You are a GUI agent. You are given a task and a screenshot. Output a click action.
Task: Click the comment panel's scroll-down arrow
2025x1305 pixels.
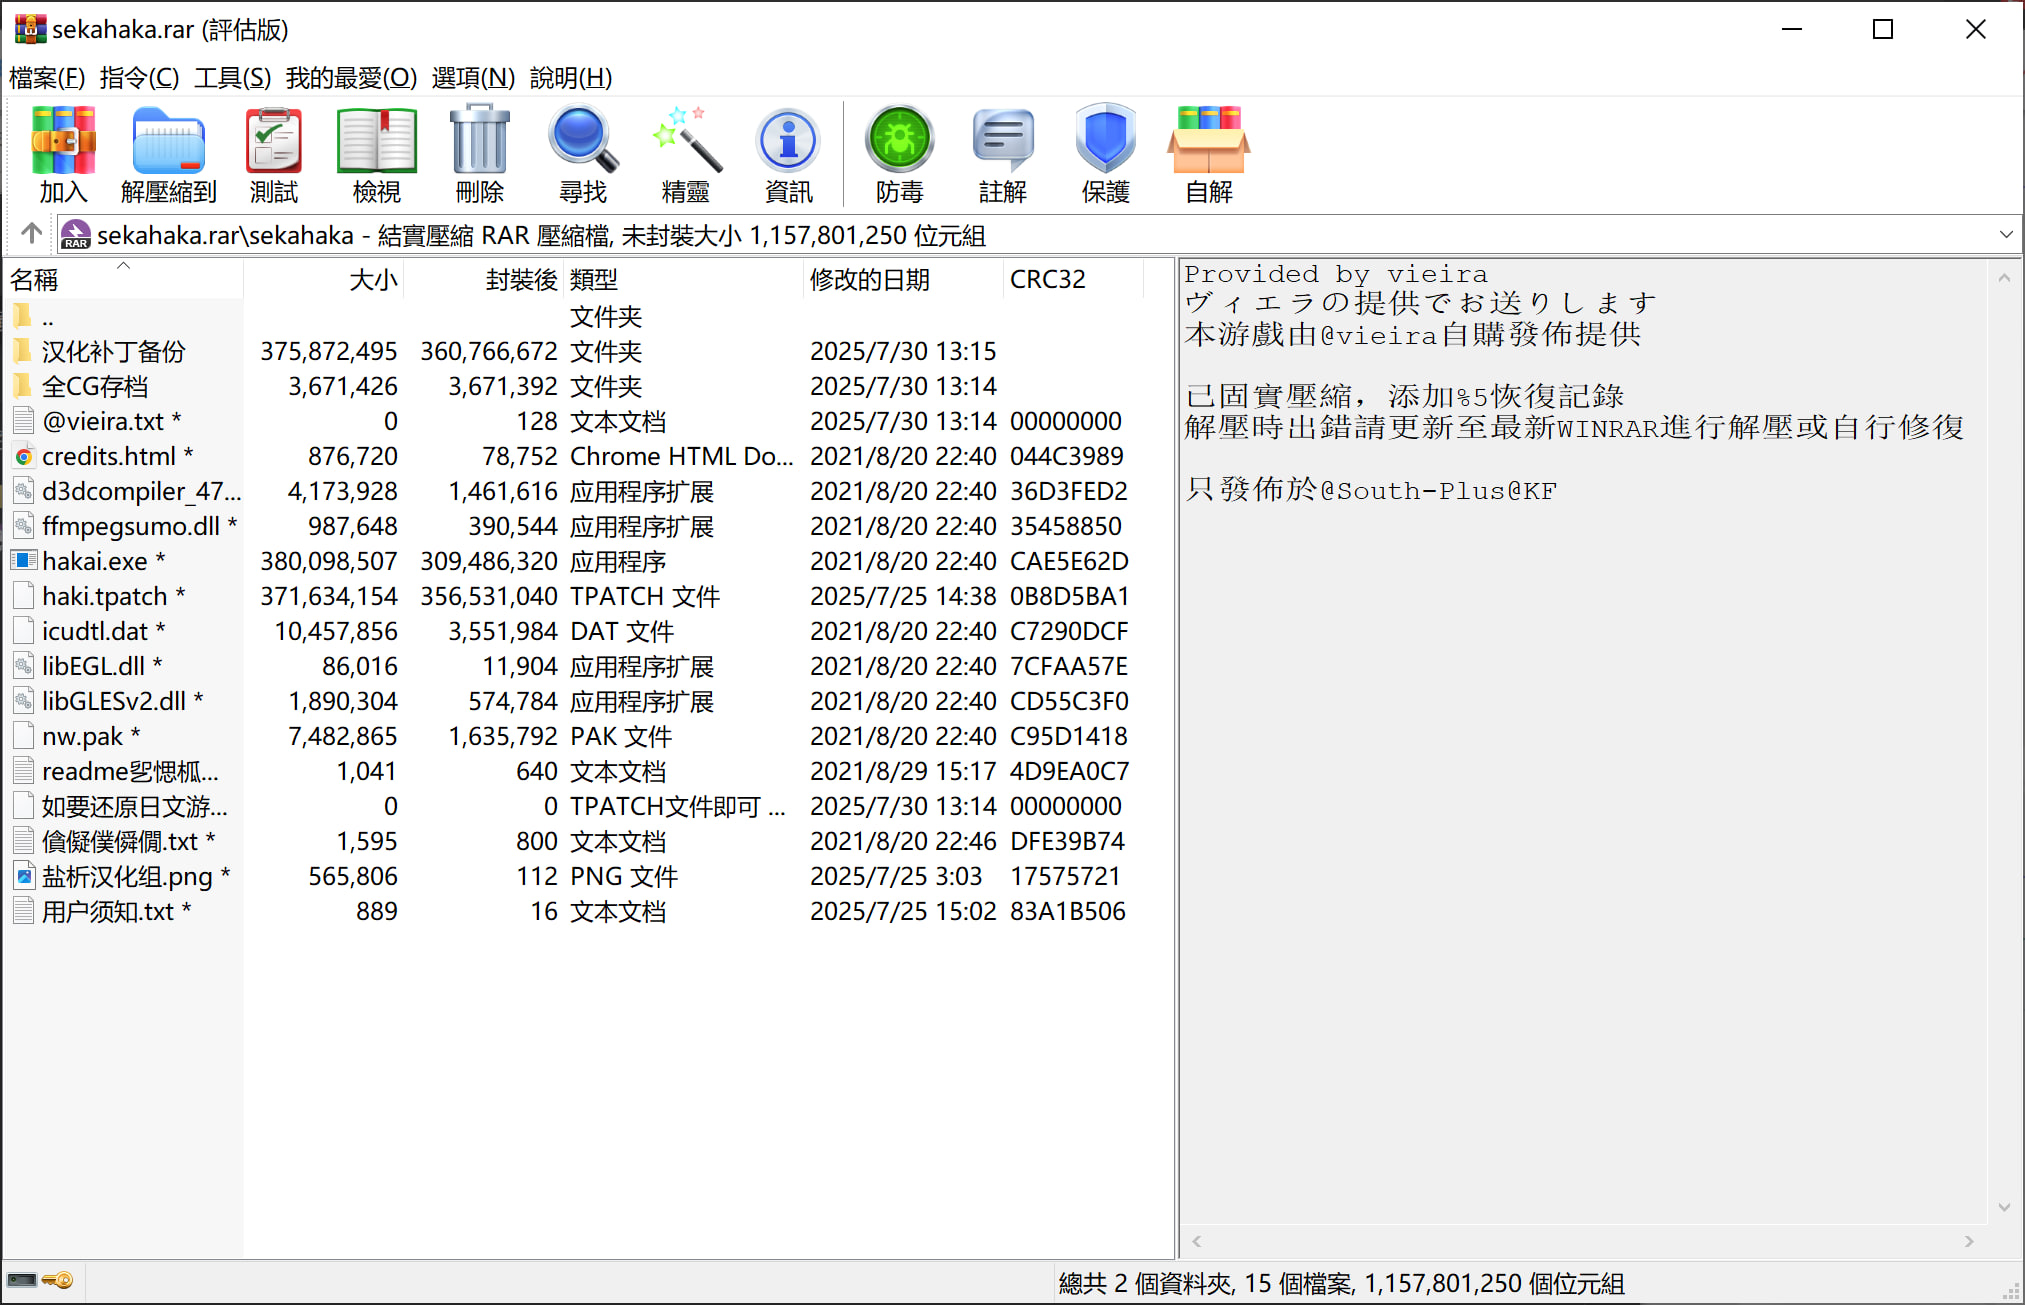[x=2004, y=1207]
